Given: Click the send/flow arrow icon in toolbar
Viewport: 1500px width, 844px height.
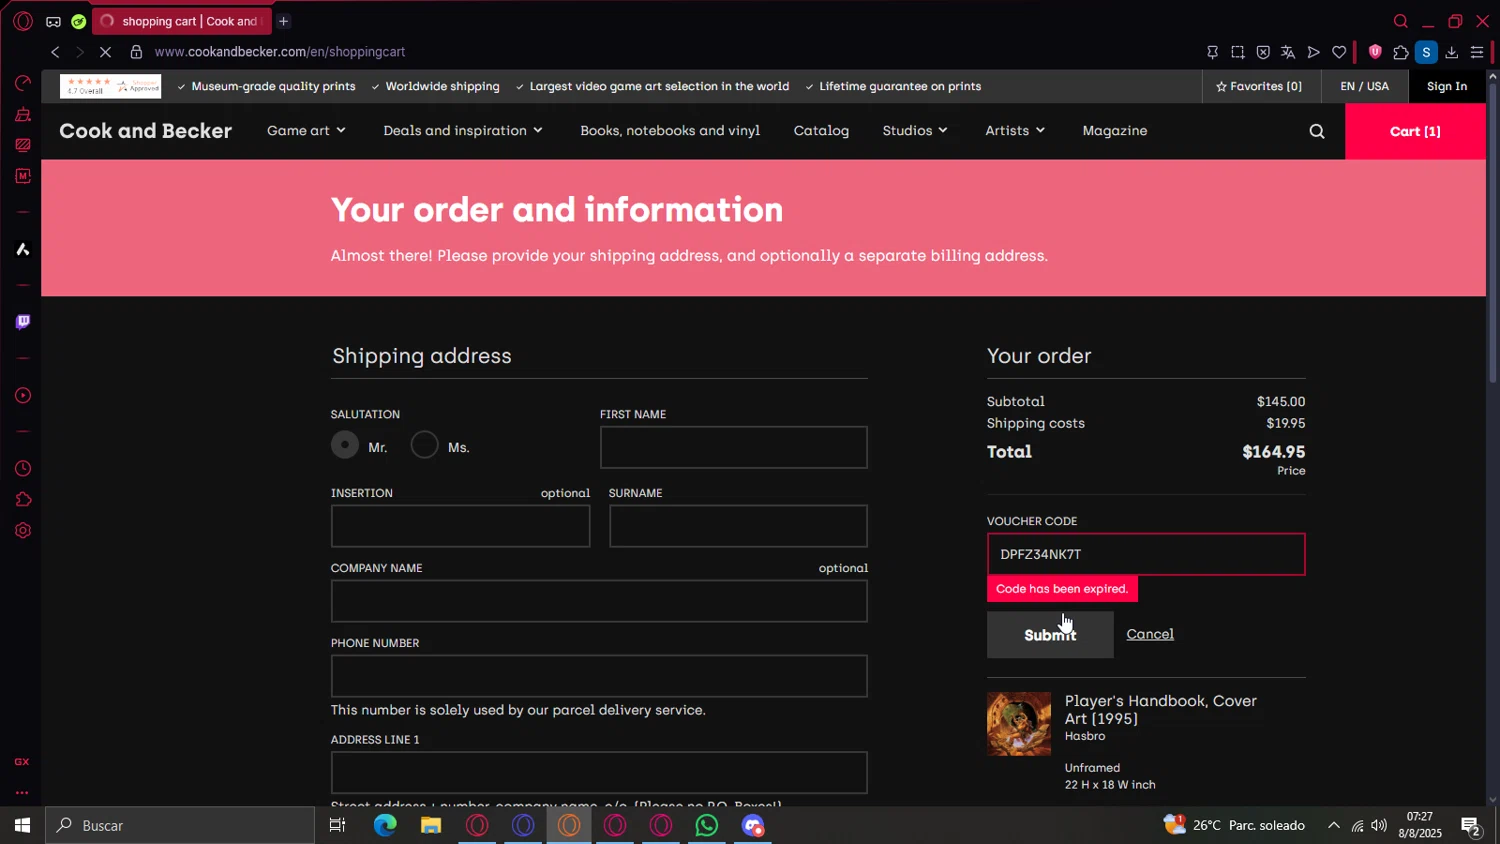Looking at the screenshot, I should point(1314,52).
